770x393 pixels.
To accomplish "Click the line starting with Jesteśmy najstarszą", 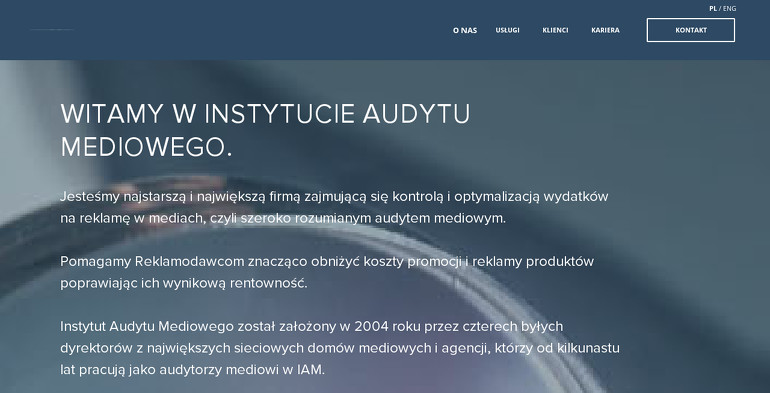I will click(x=334, y=197).
